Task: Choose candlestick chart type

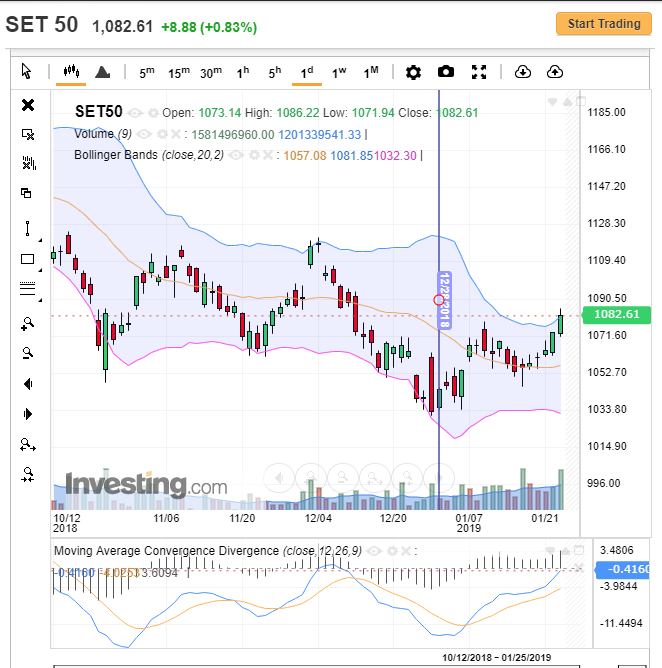Action: (x=71, y=71)
